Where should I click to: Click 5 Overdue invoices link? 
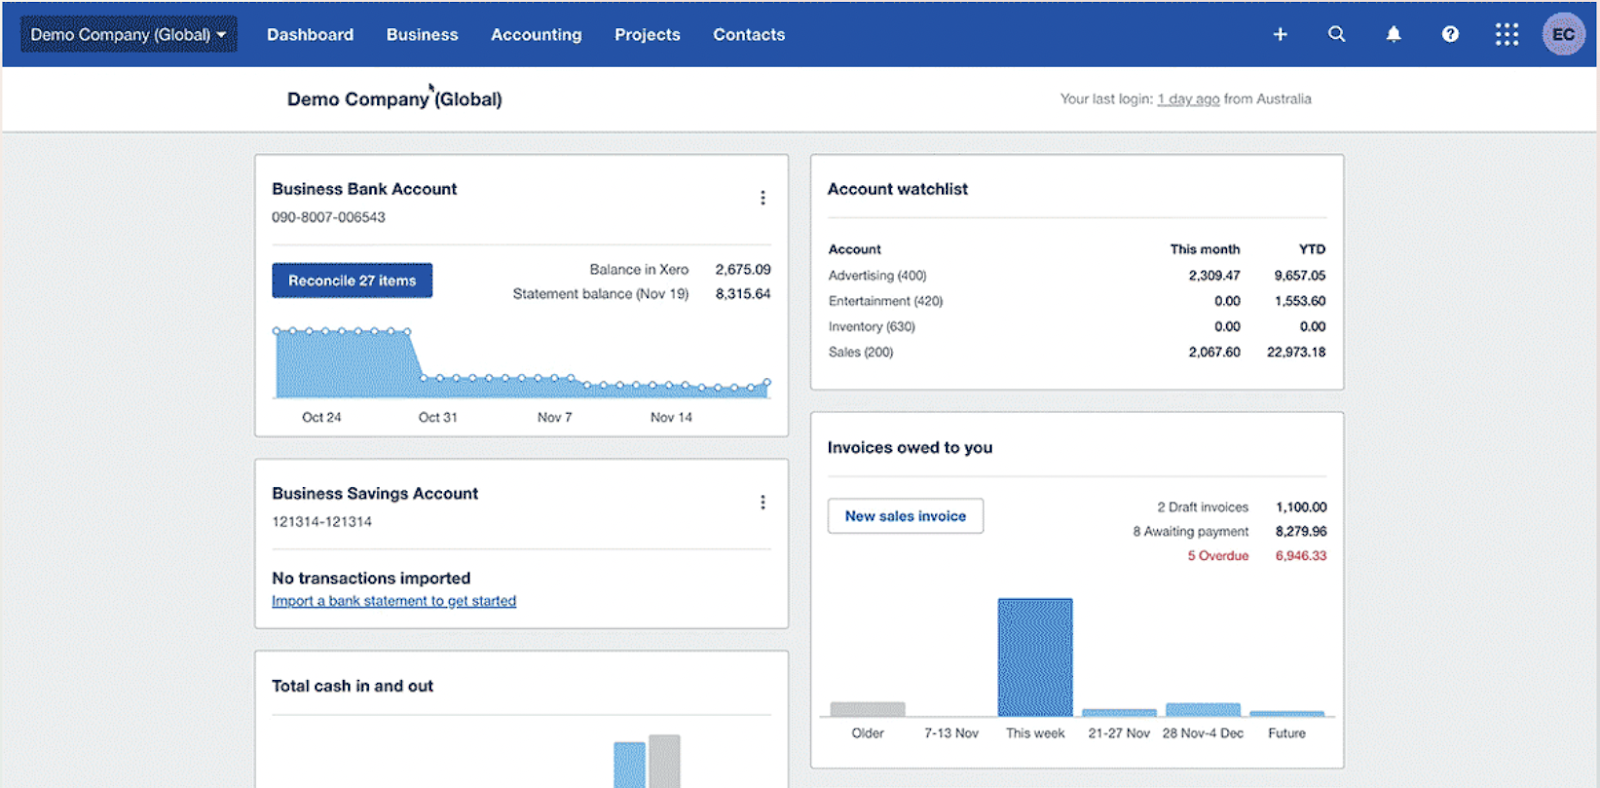point(1218,556)
